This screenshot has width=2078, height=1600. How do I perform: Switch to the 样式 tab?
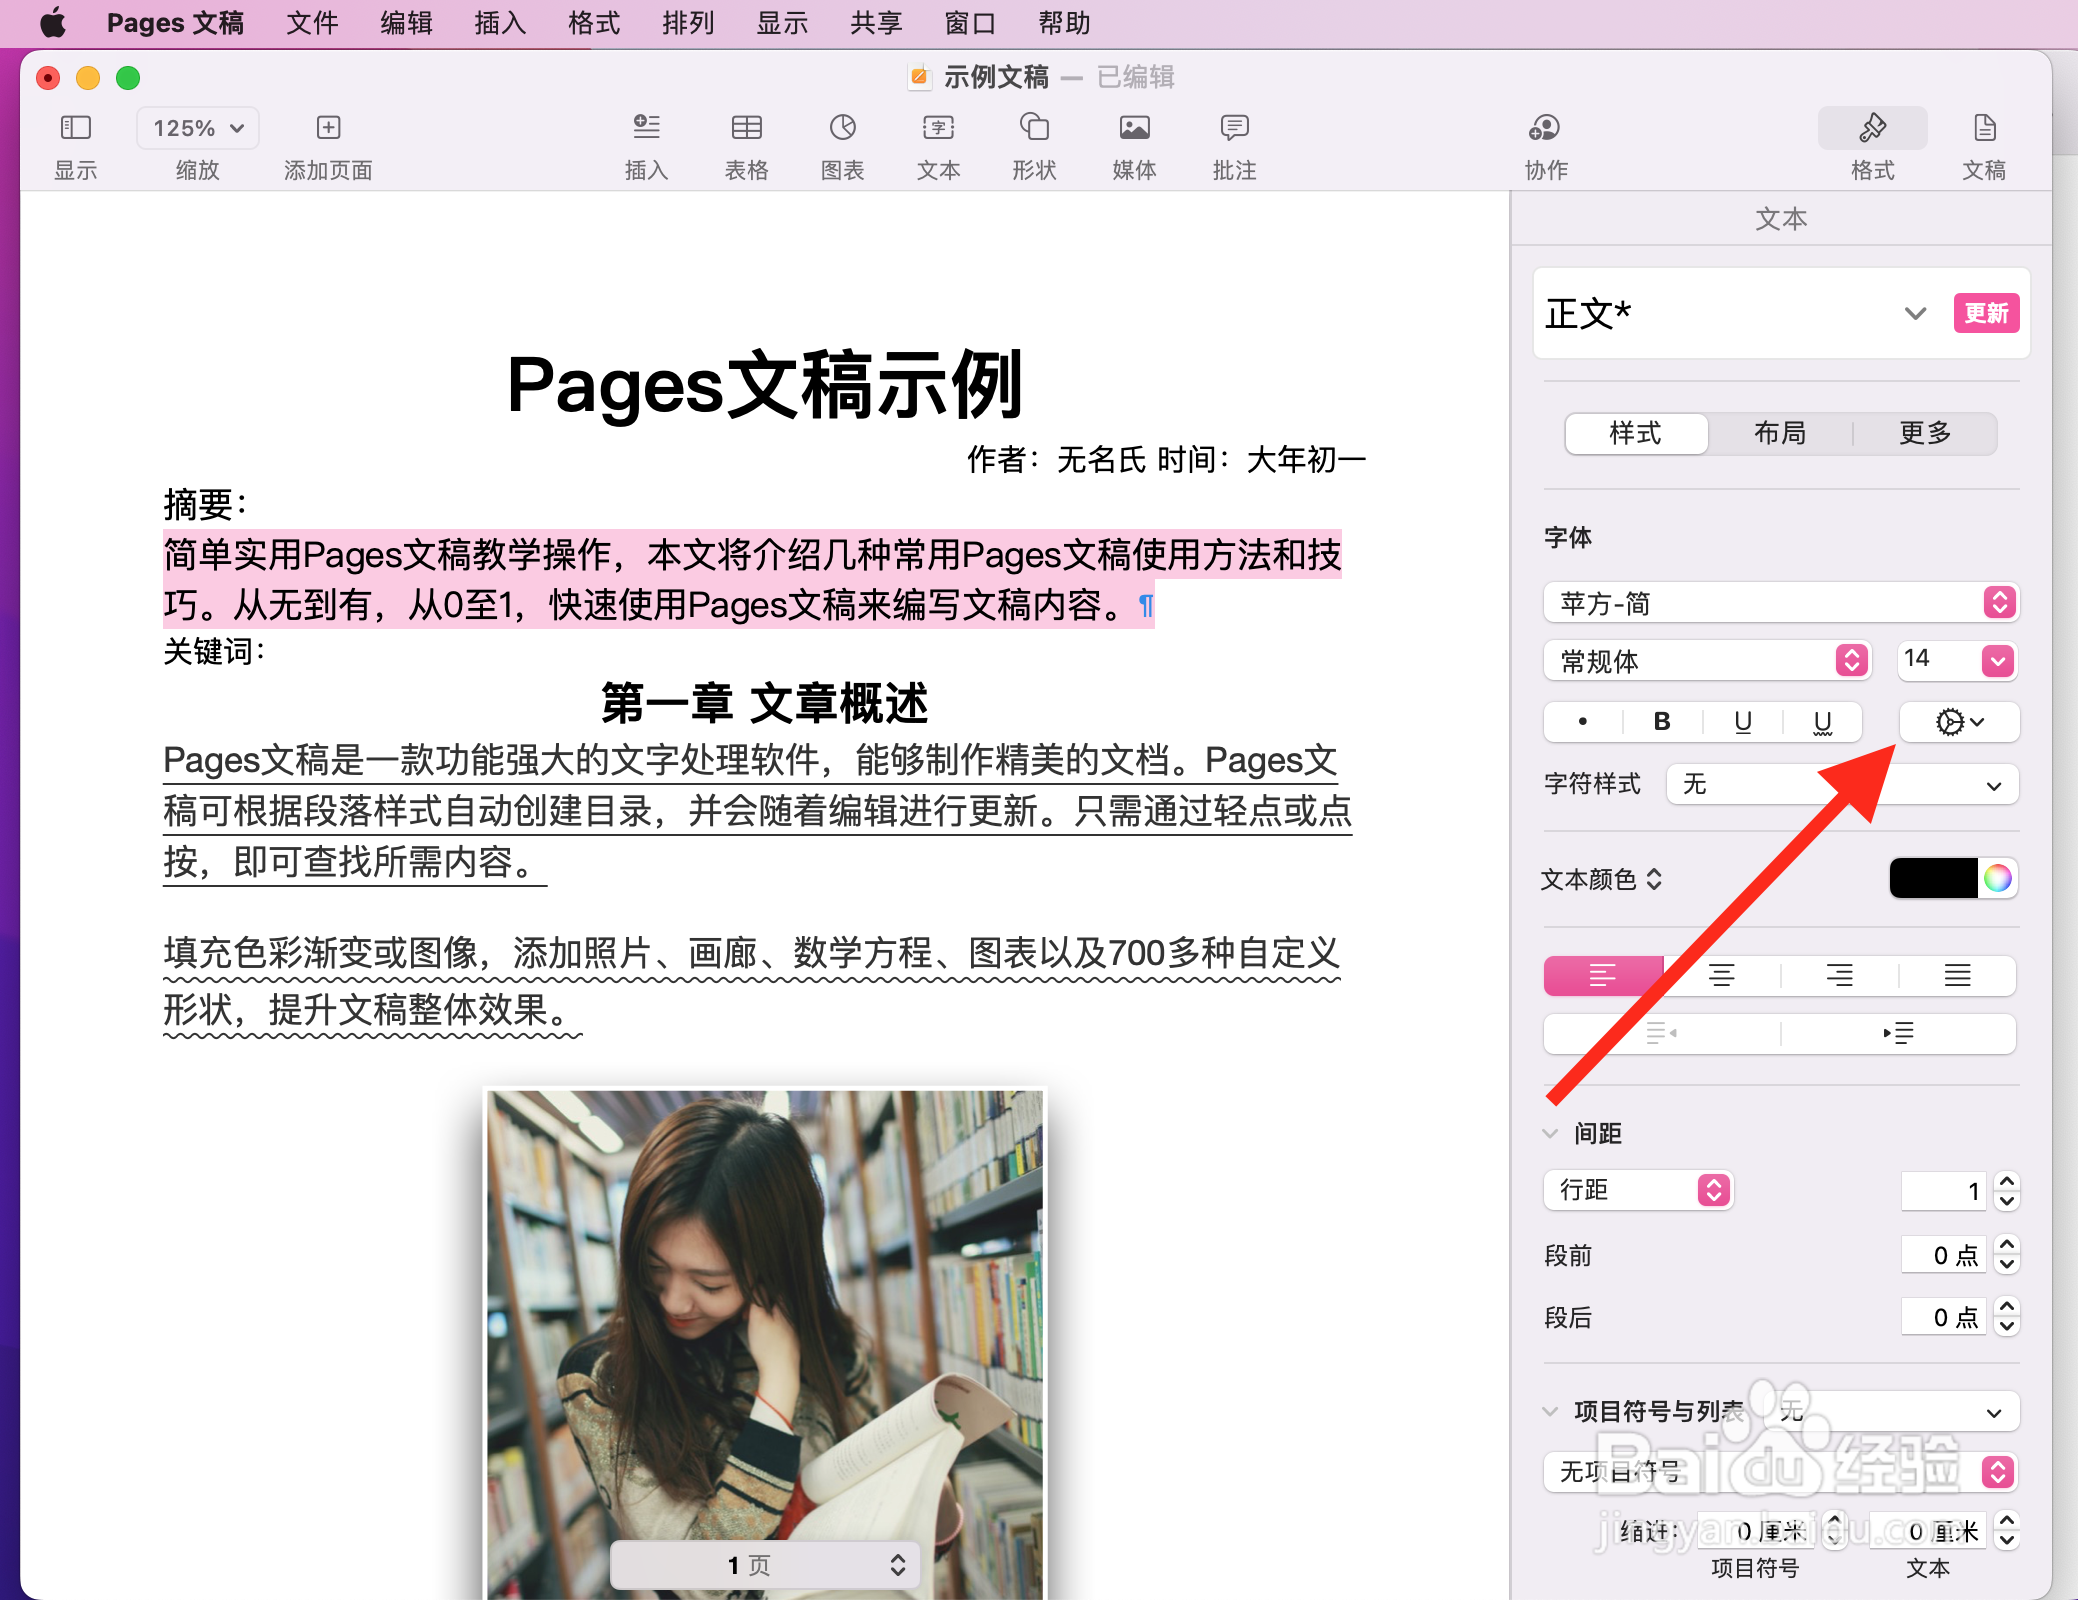point(1636,433)
